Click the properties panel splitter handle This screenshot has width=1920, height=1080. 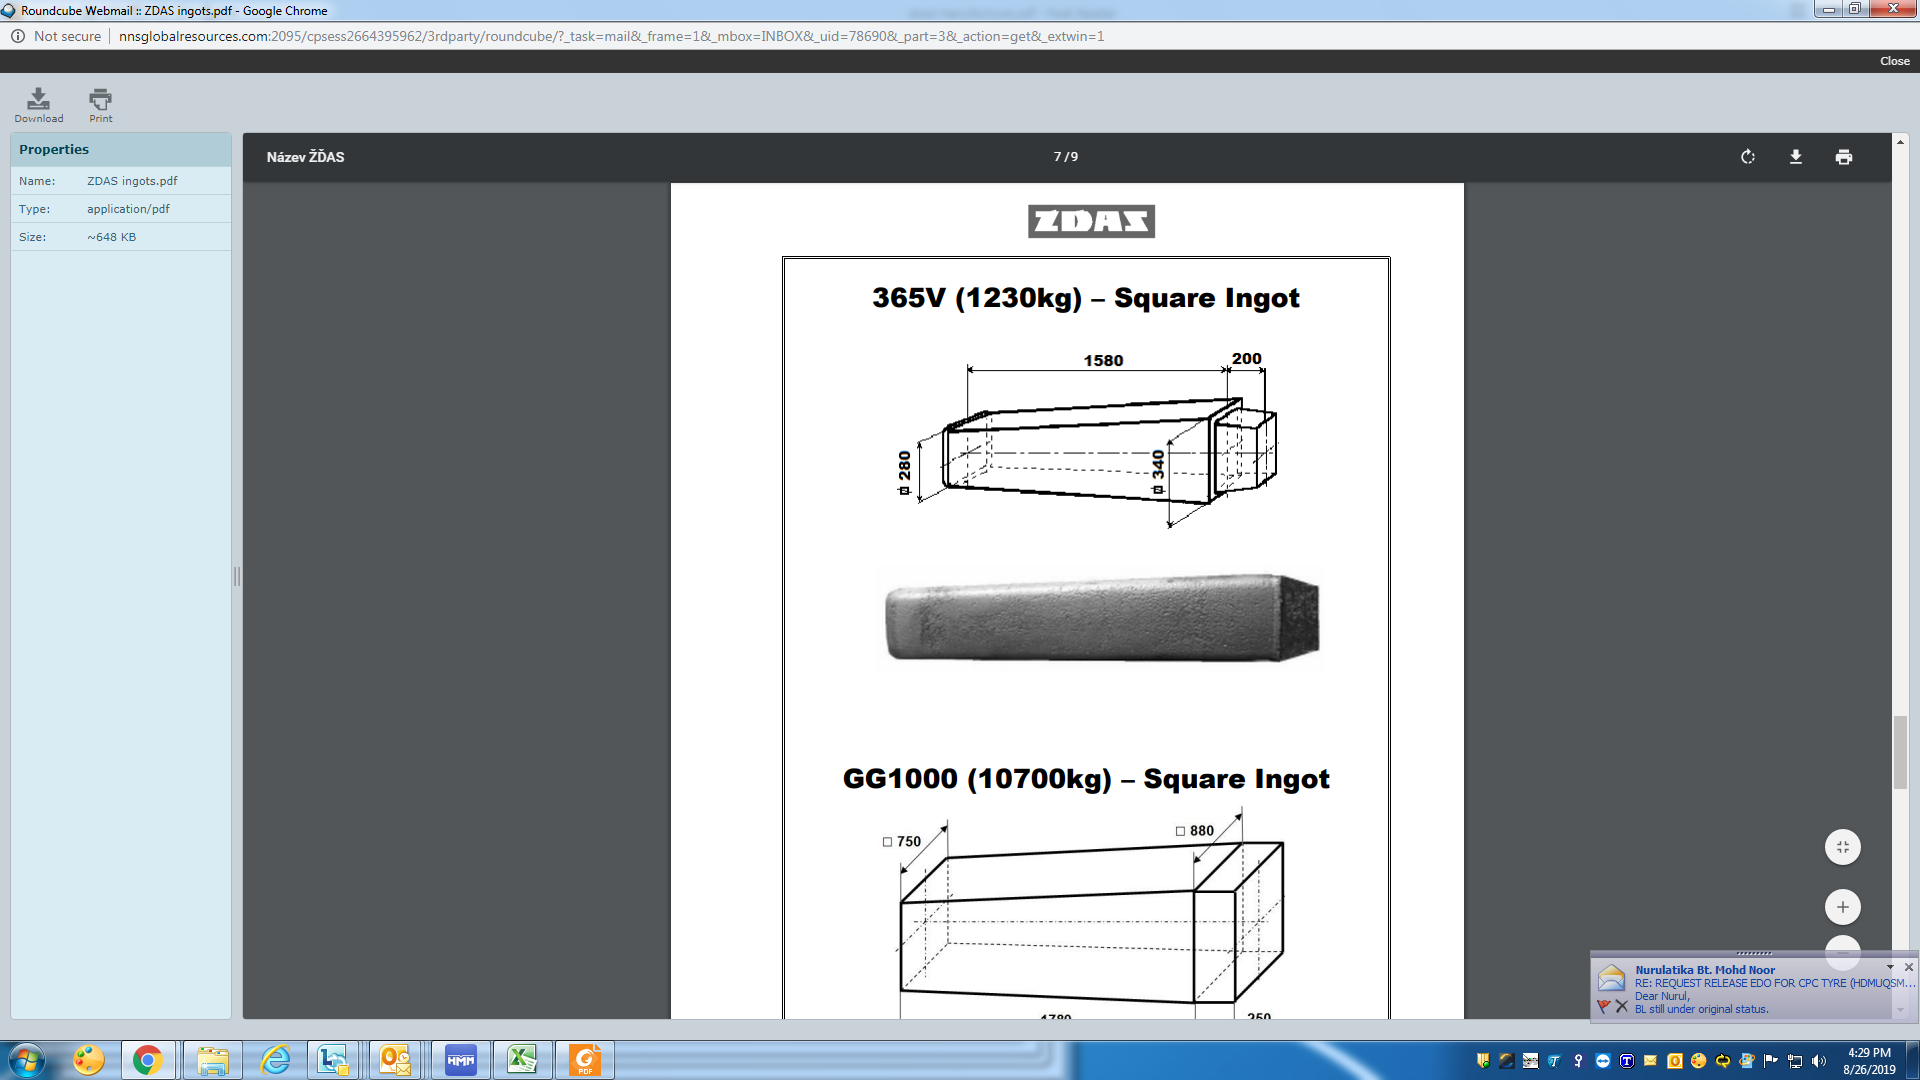[x=237, y=576]
